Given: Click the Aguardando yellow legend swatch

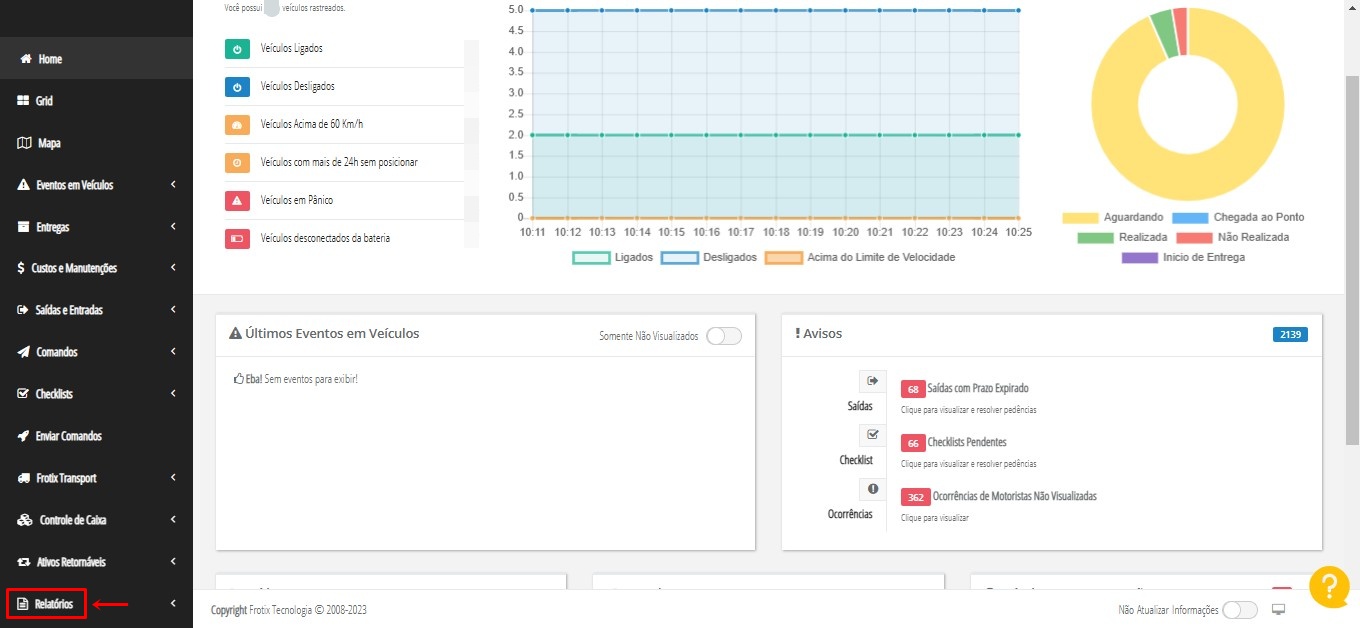Looking at the screenshot, I should click(1079, 218).
